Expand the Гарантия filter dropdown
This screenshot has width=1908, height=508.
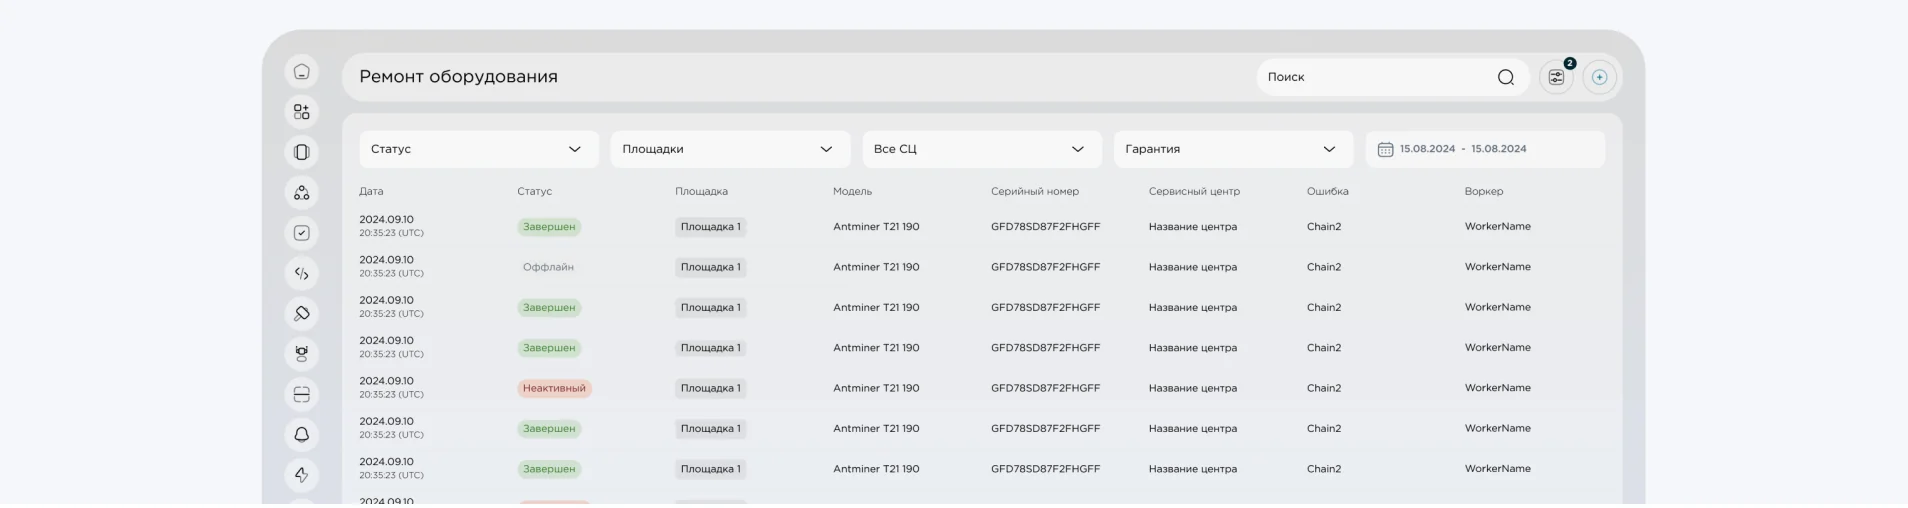[x=1233, y=149]
